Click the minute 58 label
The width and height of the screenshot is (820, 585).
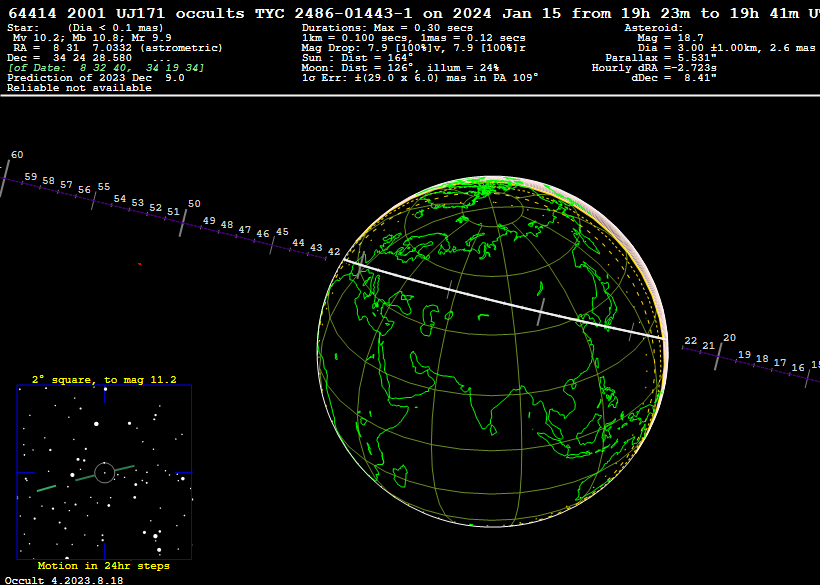pyautogui.click(x=49, y=181)
